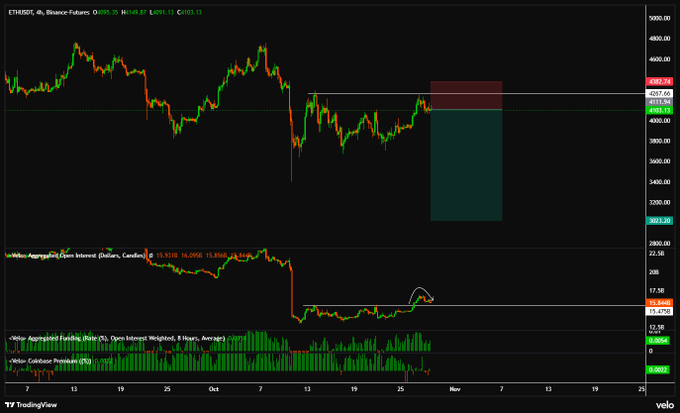Select the Velo Aggregated Funding indicator label
The height and width of the screenshot is (413, 680).
point(117,338)
